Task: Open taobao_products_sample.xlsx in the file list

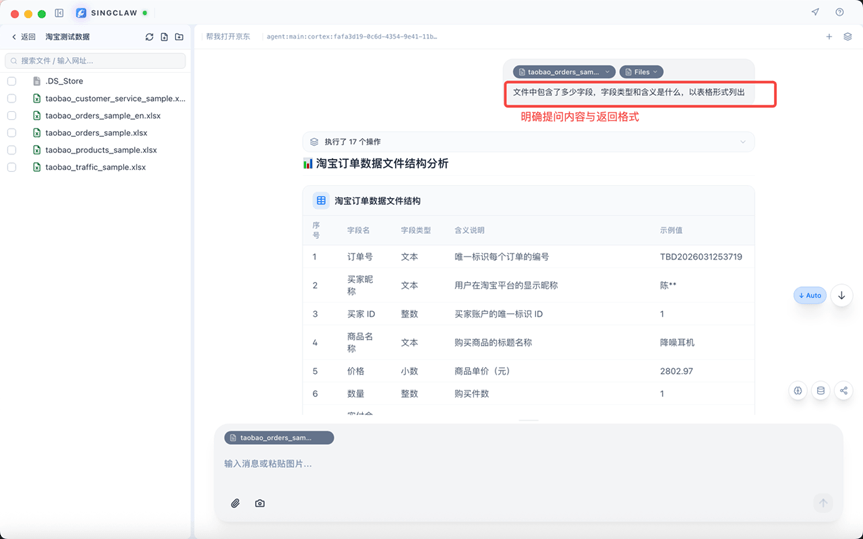Action: pos(100,150)
